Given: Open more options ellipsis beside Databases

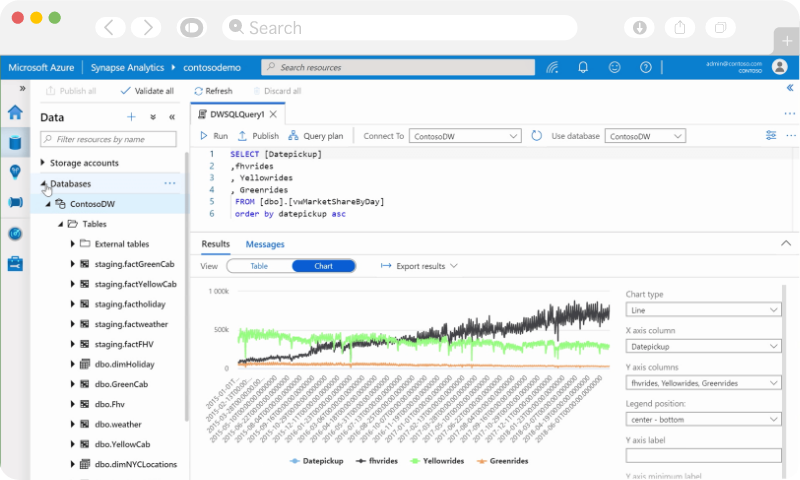Looking at the screenshot, I should click(x=170, y=183).
